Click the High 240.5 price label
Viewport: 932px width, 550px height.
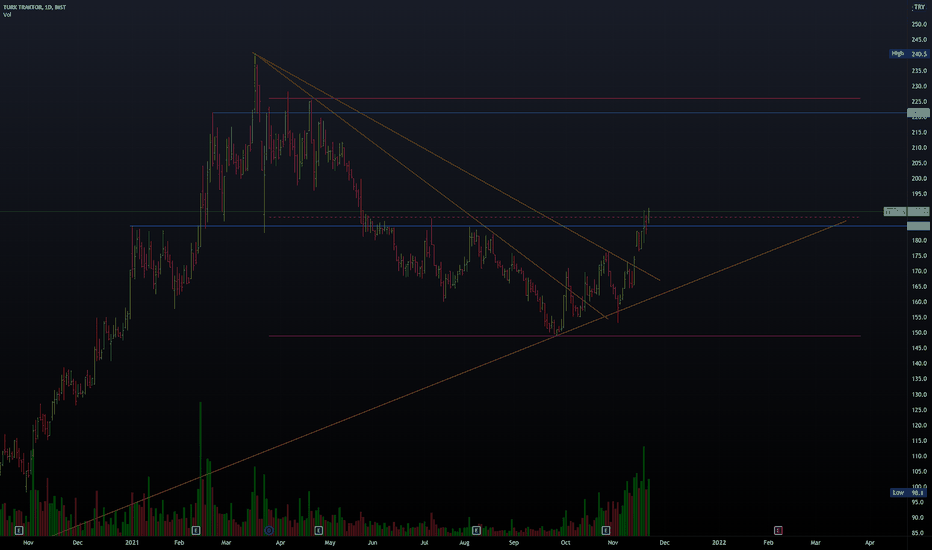(x=909, y=54)
